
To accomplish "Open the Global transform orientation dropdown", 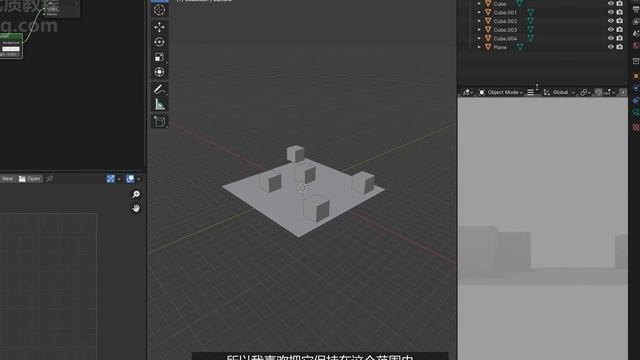I will pos(559,93).
